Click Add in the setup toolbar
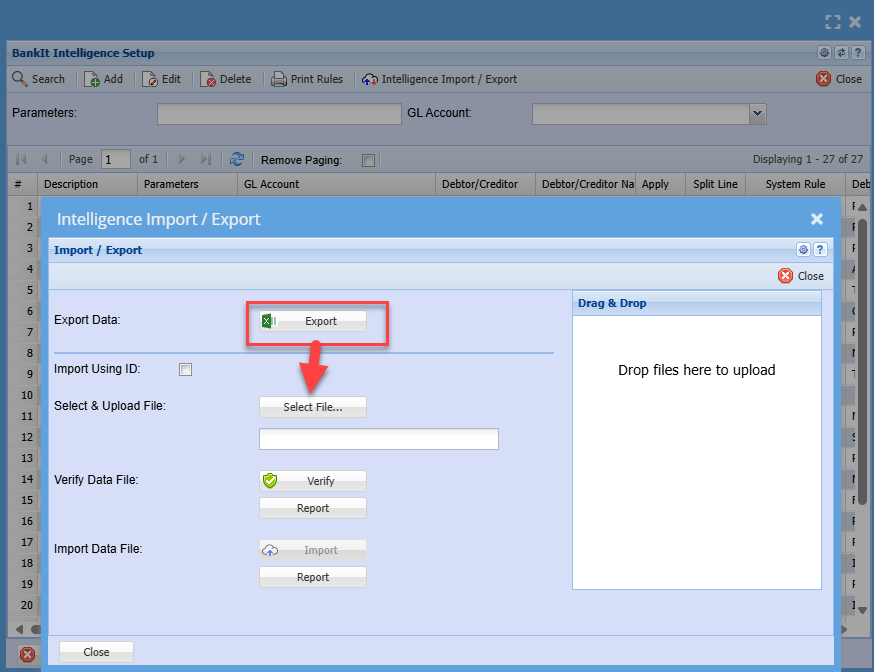This screenshot has height=672, width=874. (104, 79)
